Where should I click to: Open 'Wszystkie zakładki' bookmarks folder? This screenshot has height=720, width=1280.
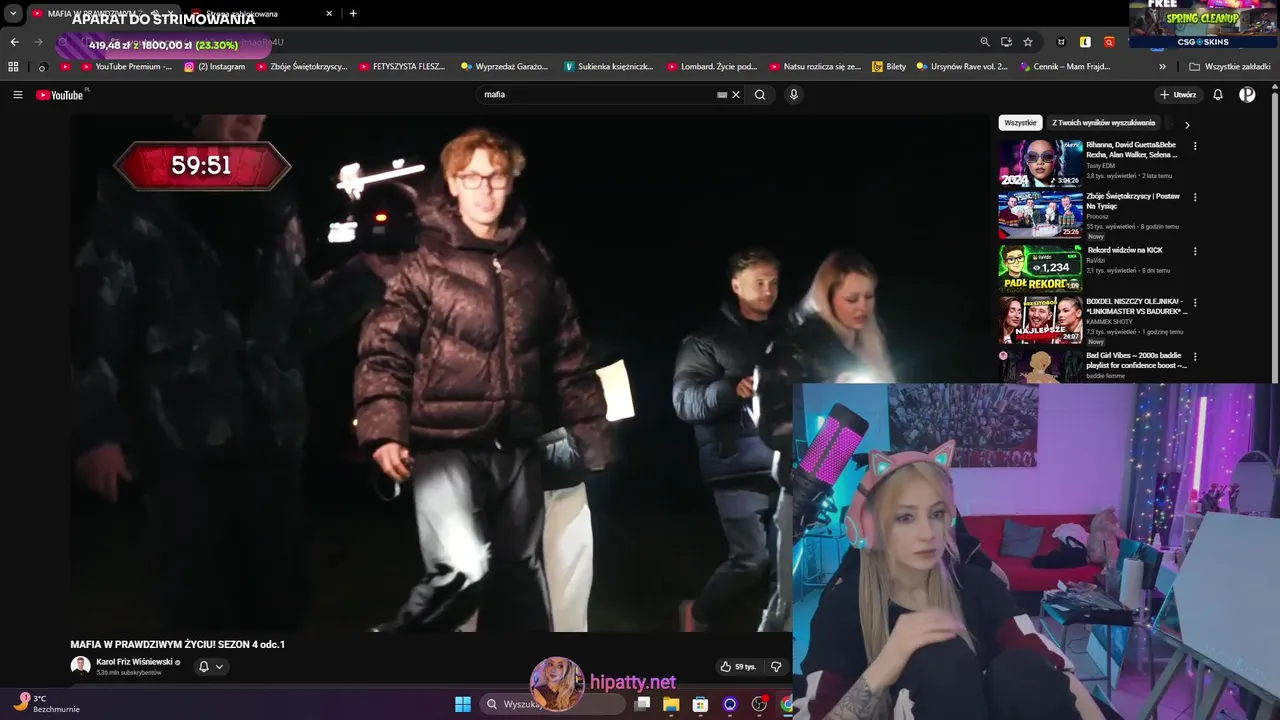pos(1229,67)
